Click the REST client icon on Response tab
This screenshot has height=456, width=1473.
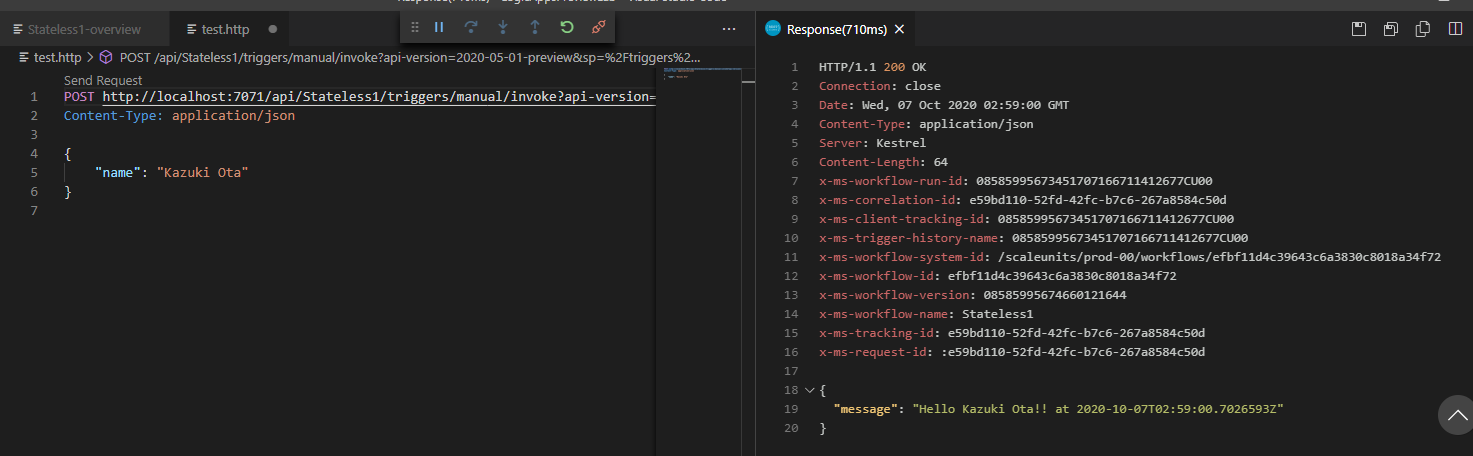tap(772, 29)
